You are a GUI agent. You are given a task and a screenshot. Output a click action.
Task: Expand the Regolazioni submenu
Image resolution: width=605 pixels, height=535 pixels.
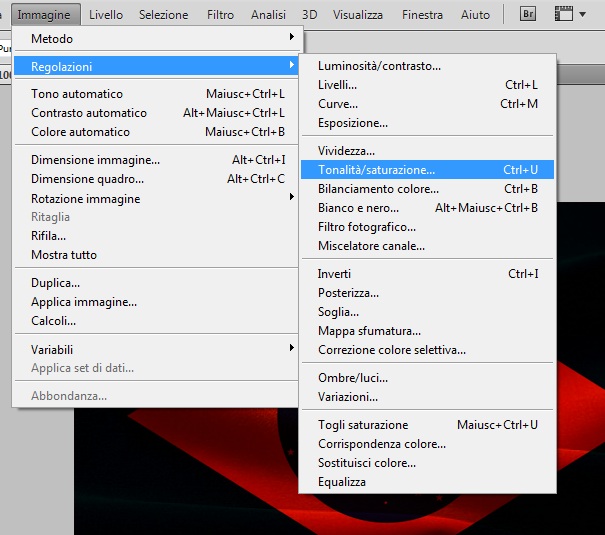tap(156, 66)
